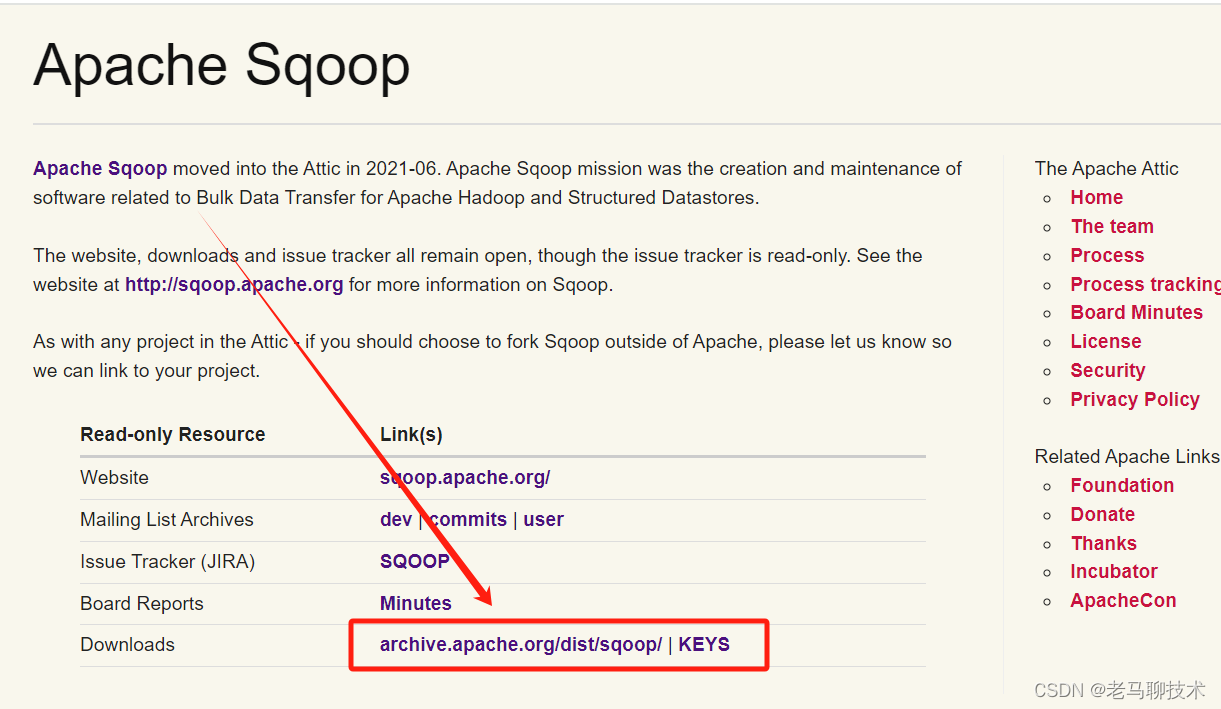This screenshot has width=1221, height=709.
Task: Open archive.apache.org/dist/sqoop/ downloads link
Action: coord(521,644)
